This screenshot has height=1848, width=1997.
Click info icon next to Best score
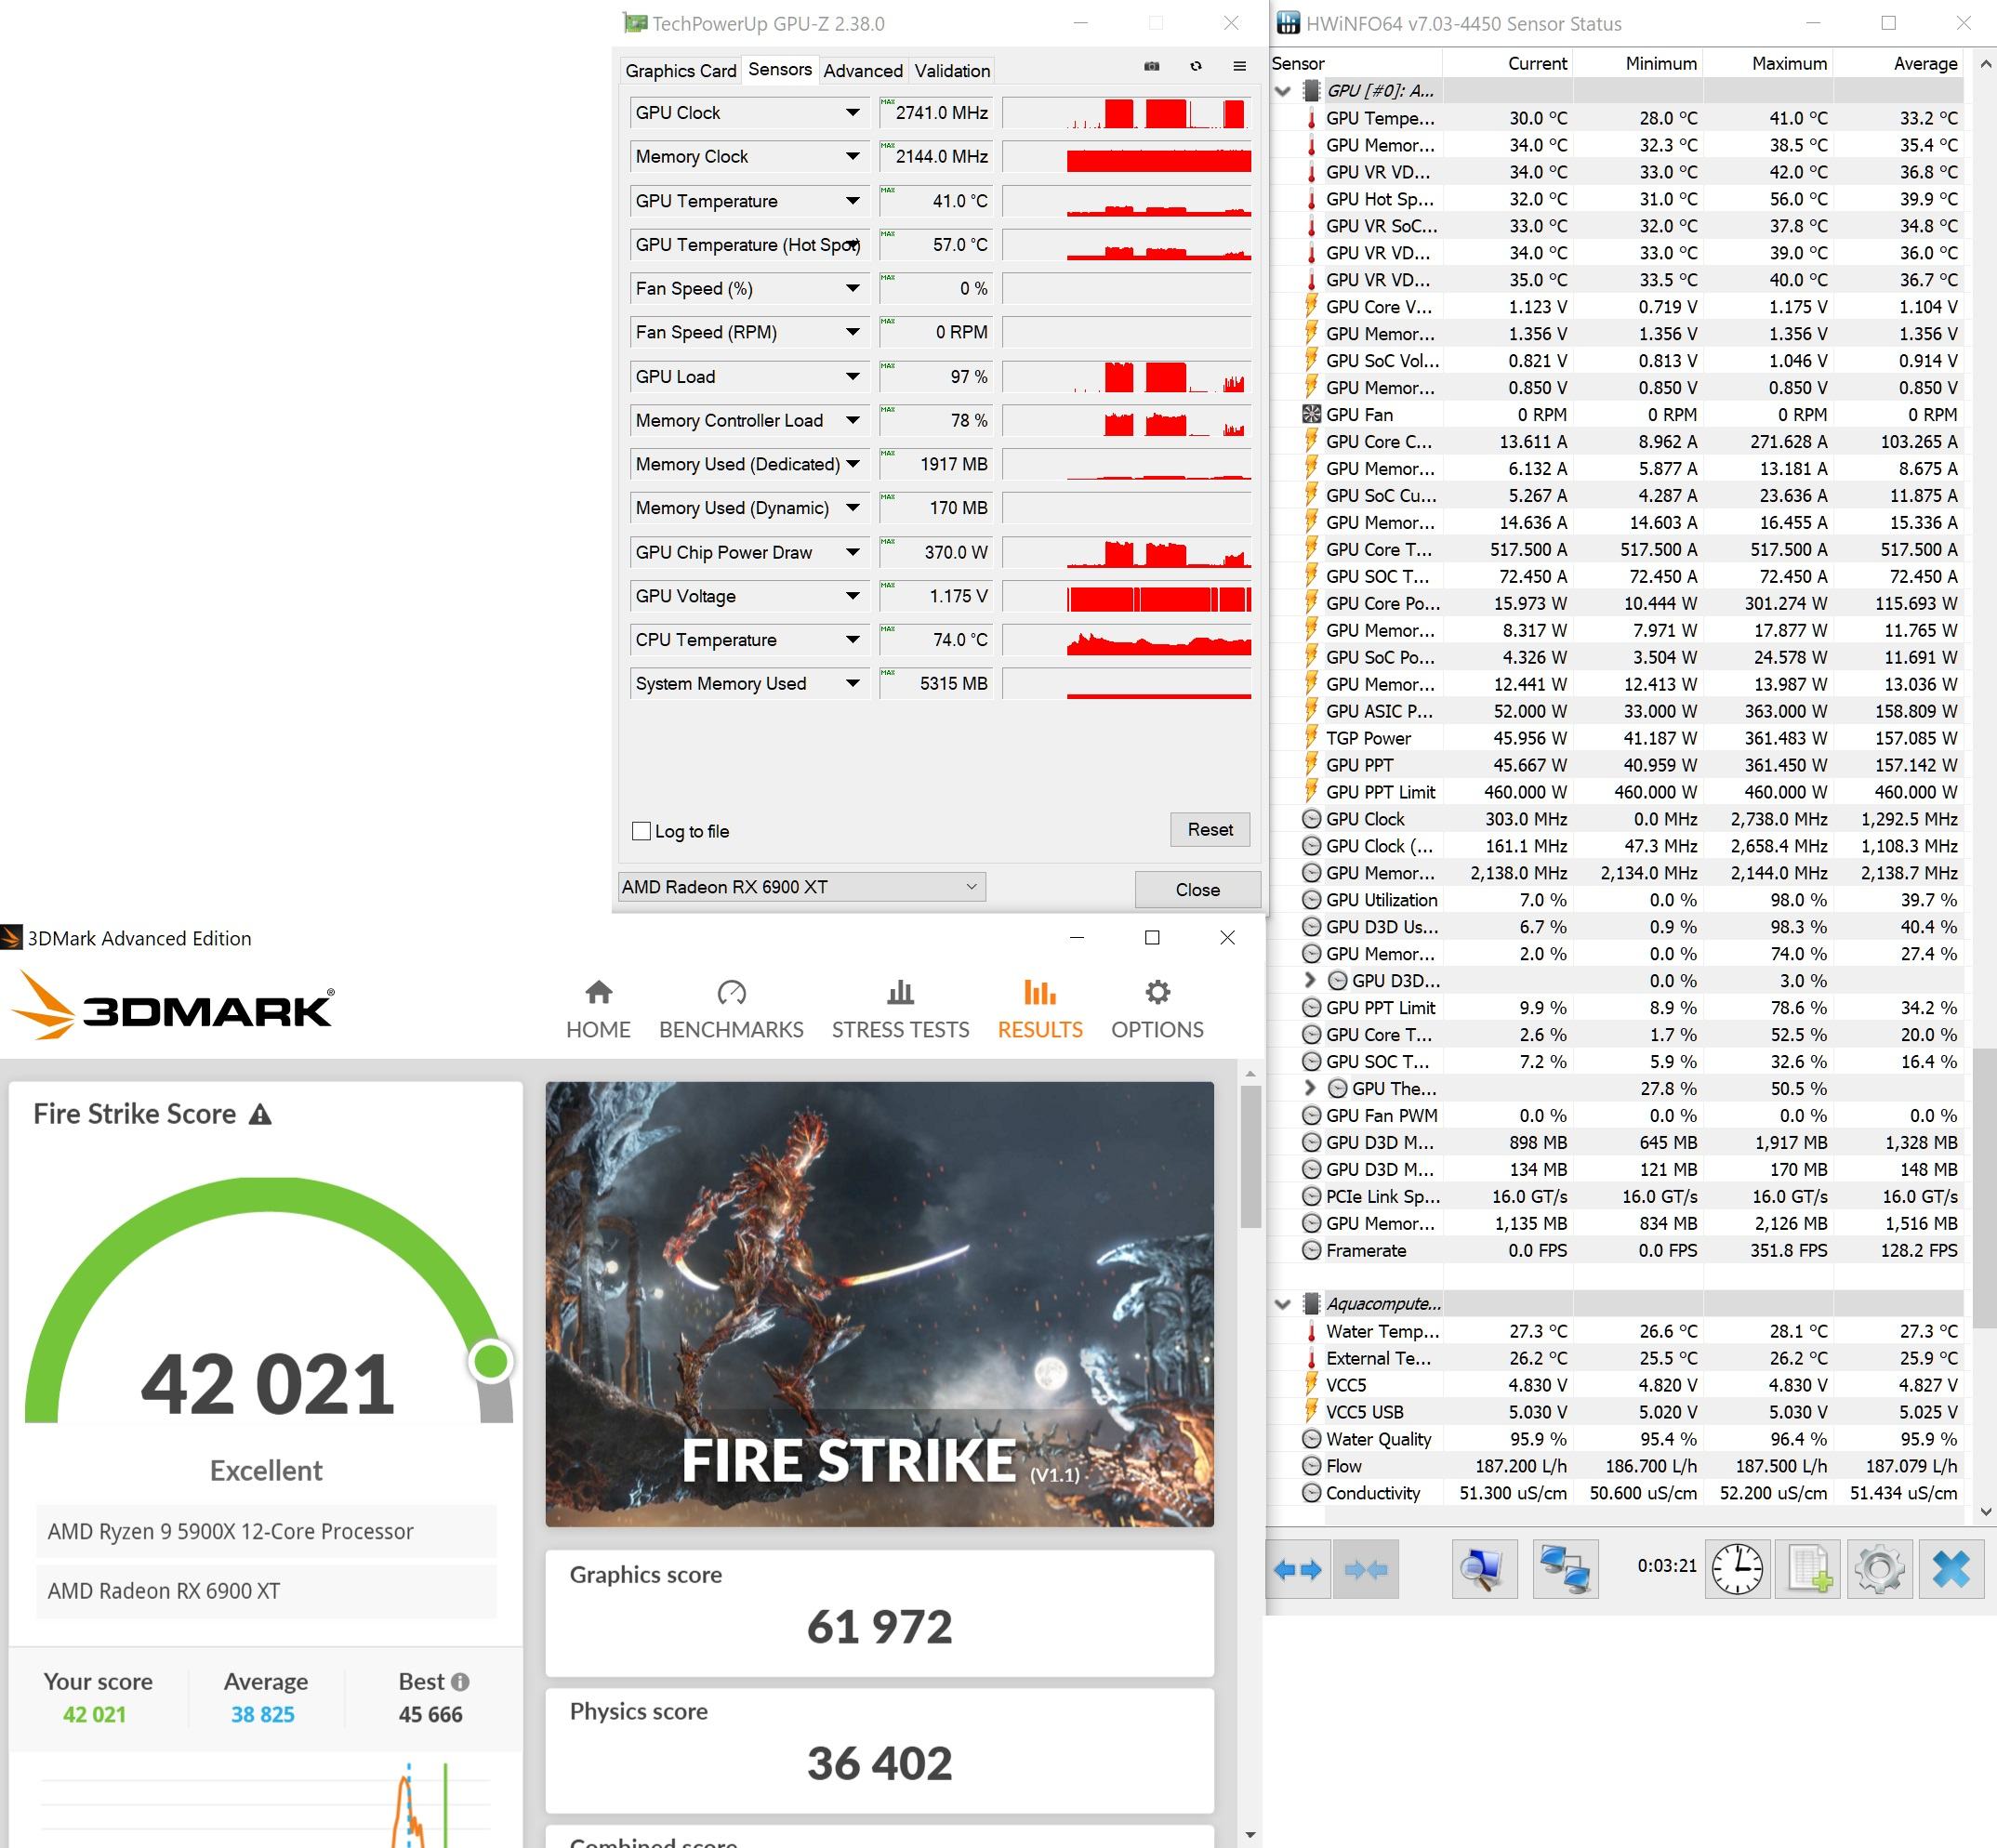pyautogui.click(x=460, y=1682)
